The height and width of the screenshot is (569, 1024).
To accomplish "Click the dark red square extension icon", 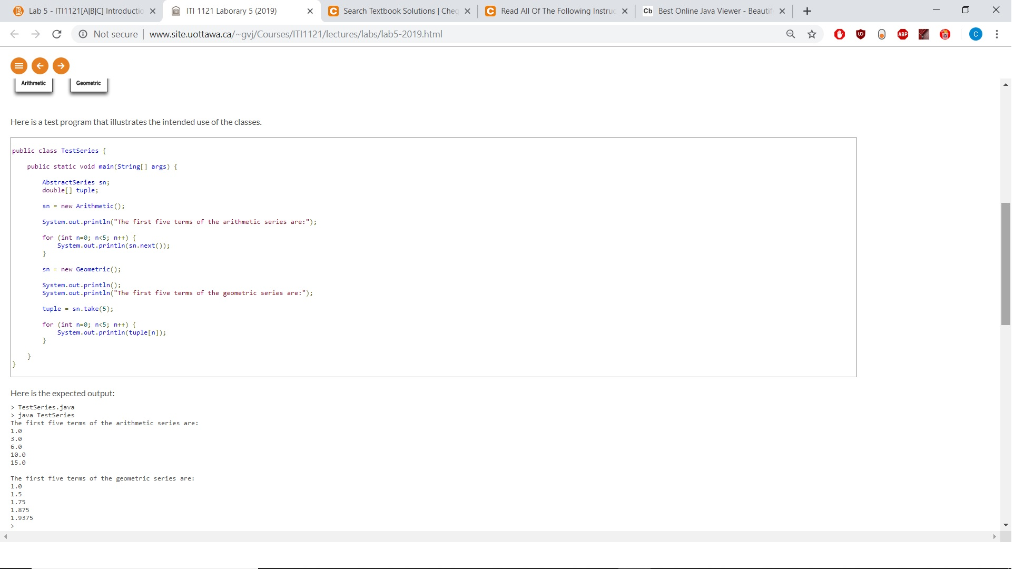I will click(x=923, y=34).
